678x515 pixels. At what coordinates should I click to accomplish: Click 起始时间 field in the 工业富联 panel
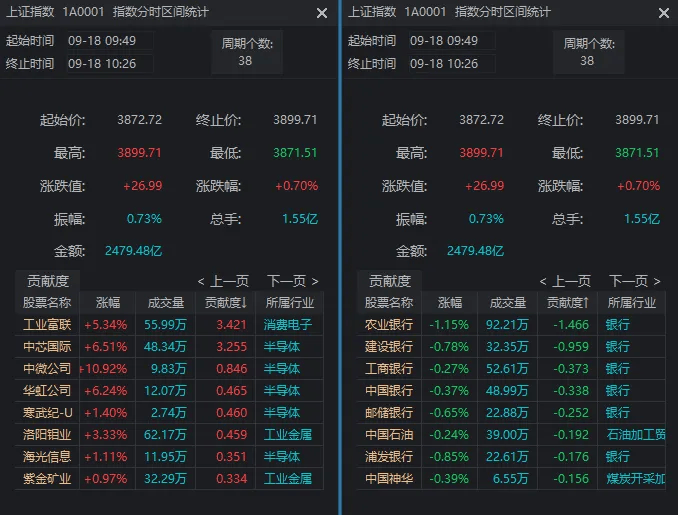109,41
